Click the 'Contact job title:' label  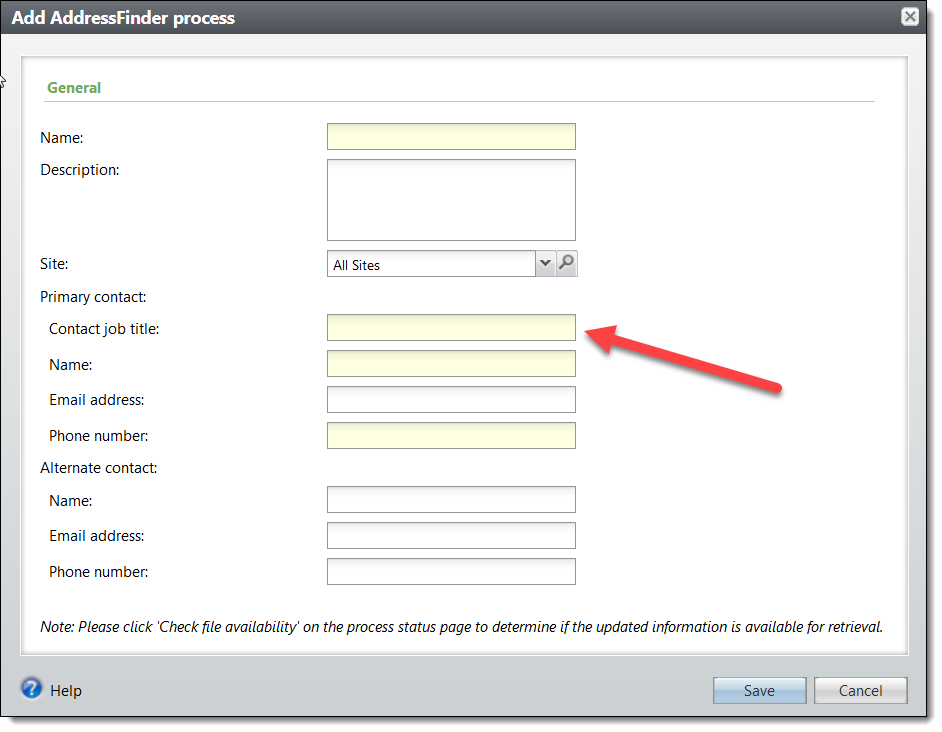104,329
